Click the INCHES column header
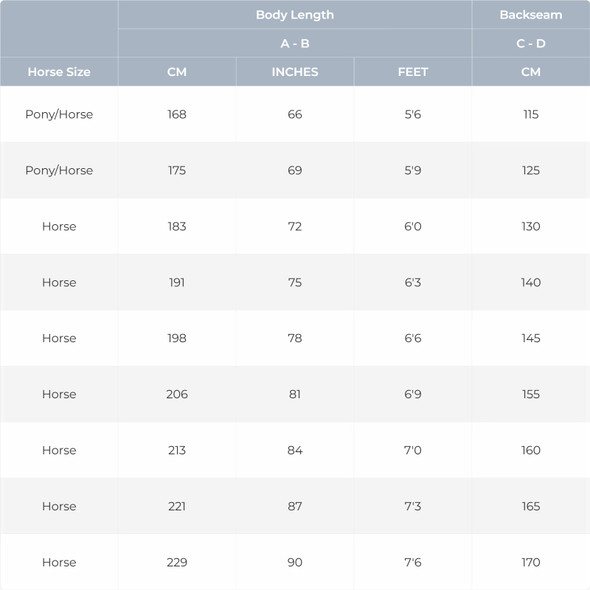 [295, 72]
